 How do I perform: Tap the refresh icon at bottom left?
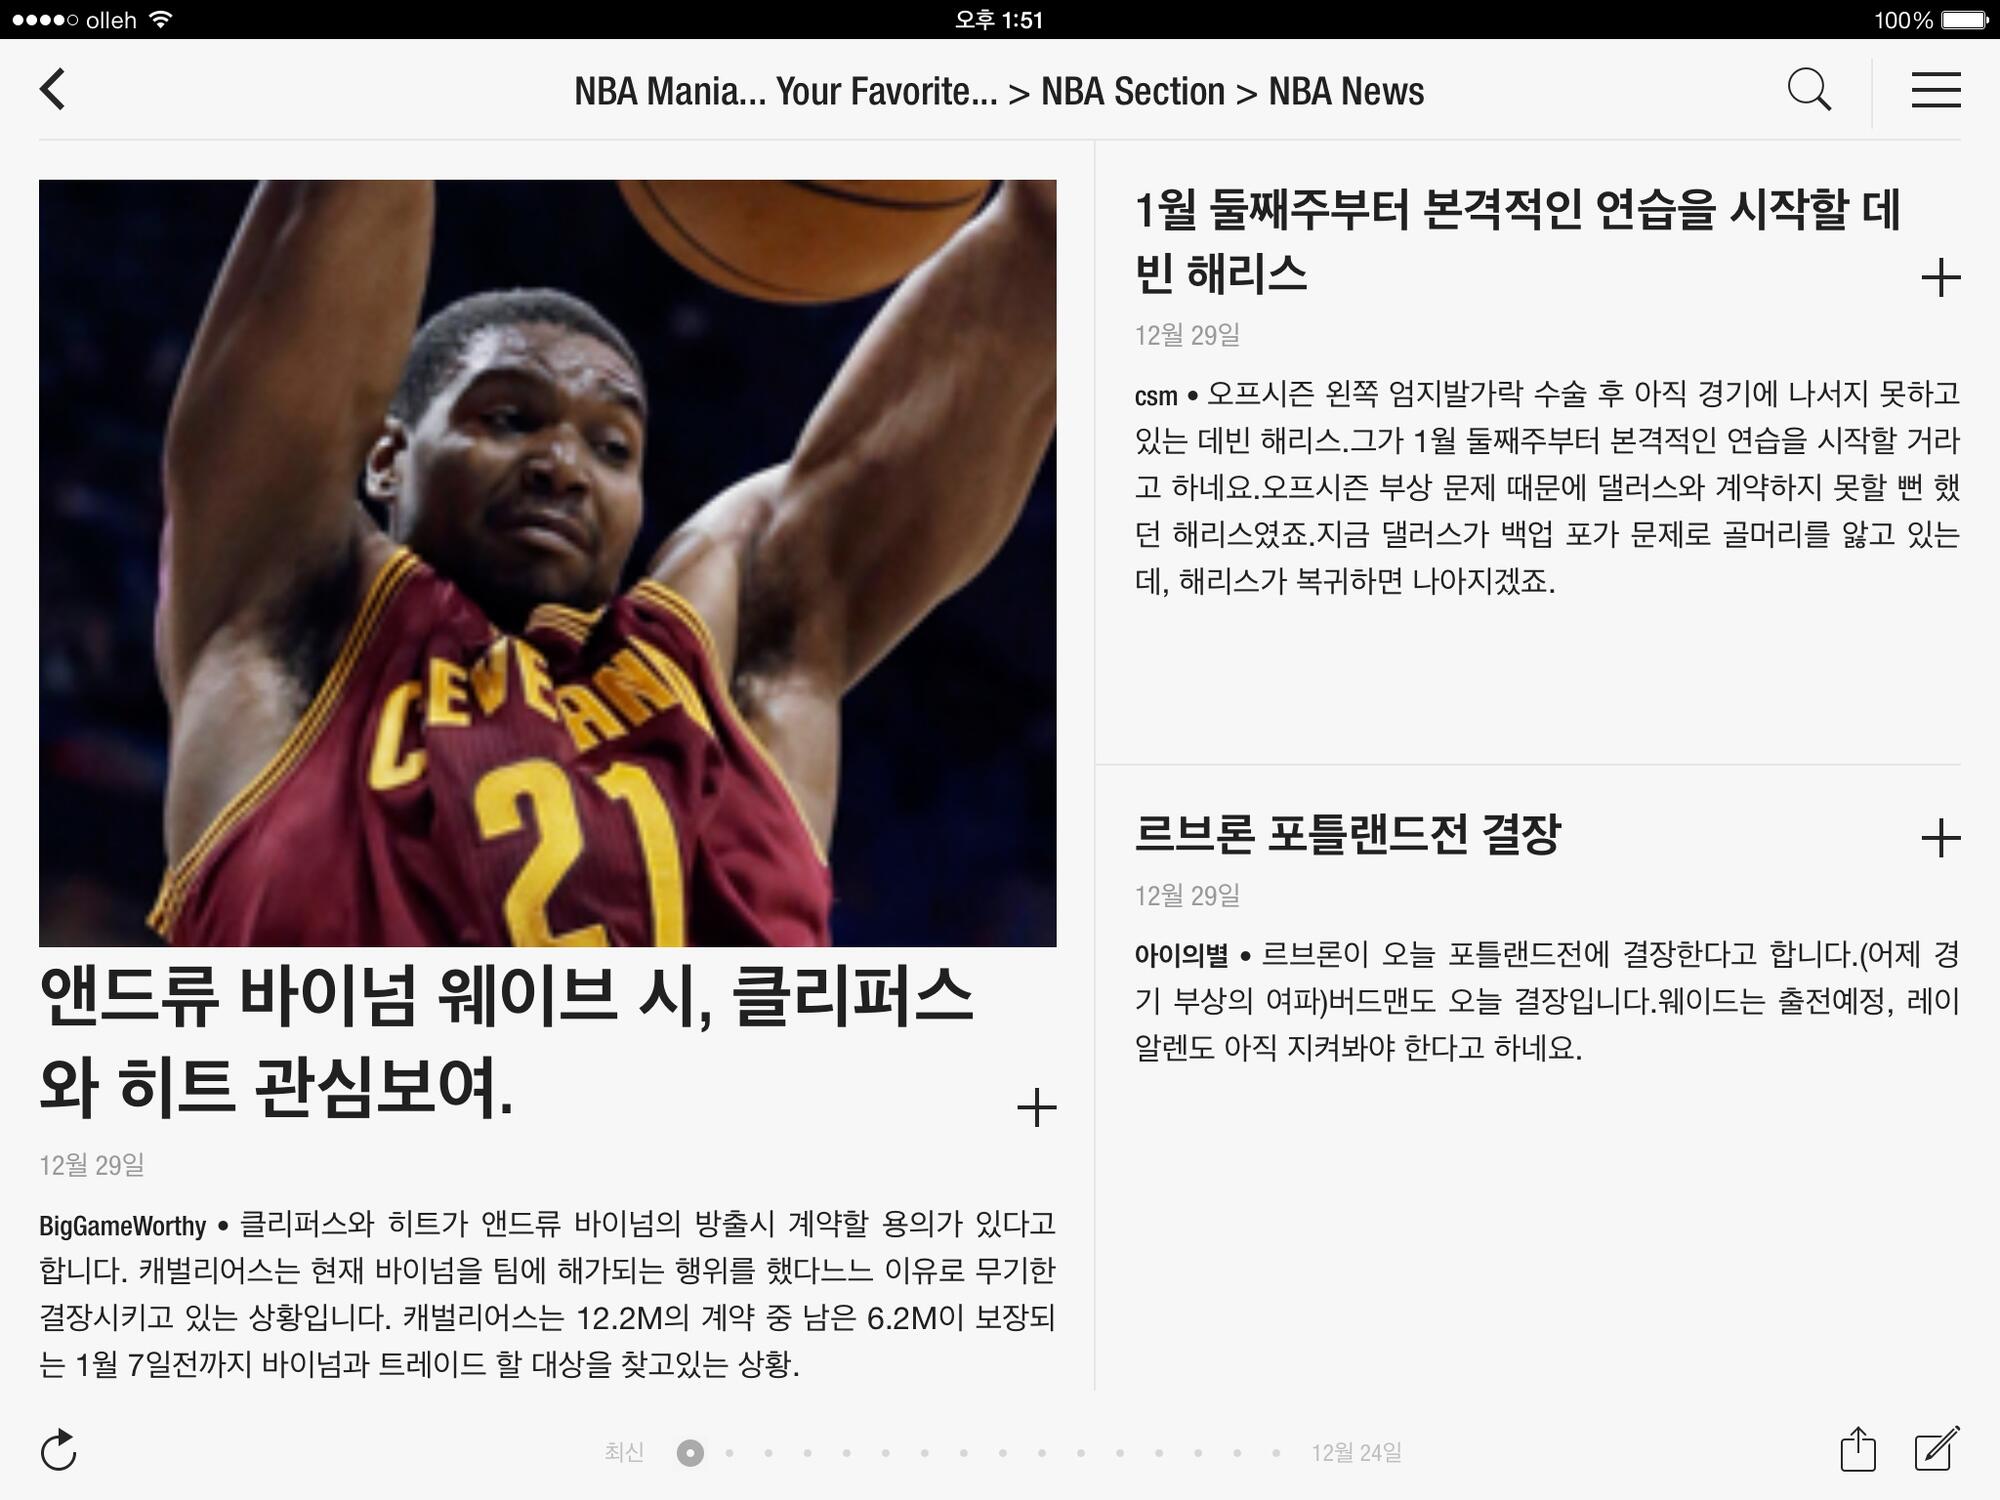click(x=59, y=1450)
